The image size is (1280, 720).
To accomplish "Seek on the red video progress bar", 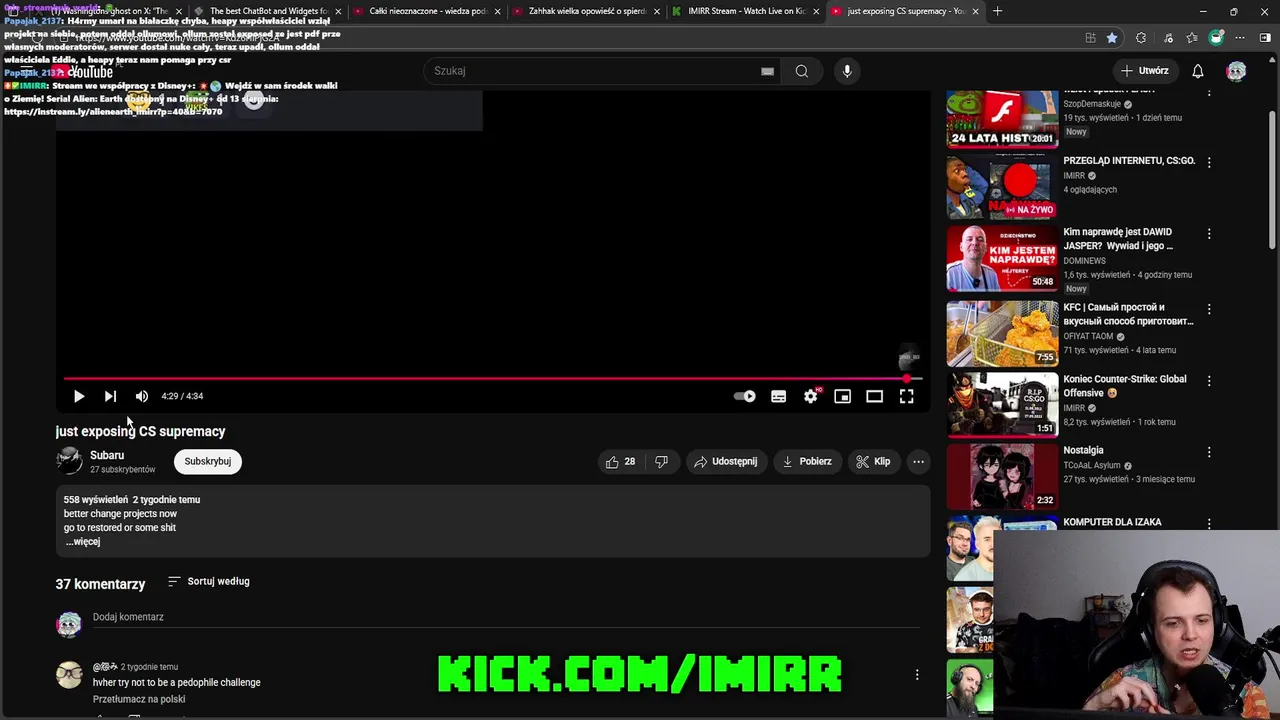I will (x=491, y=378).
